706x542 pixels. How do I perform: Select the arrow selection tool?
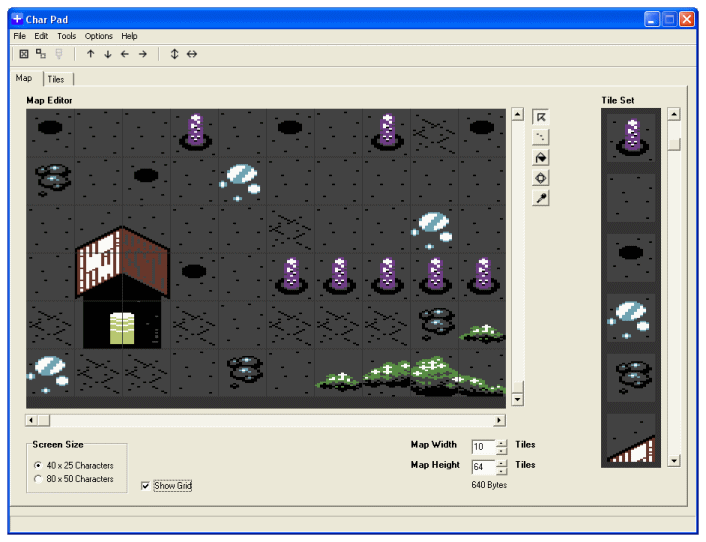click(540, 117)
